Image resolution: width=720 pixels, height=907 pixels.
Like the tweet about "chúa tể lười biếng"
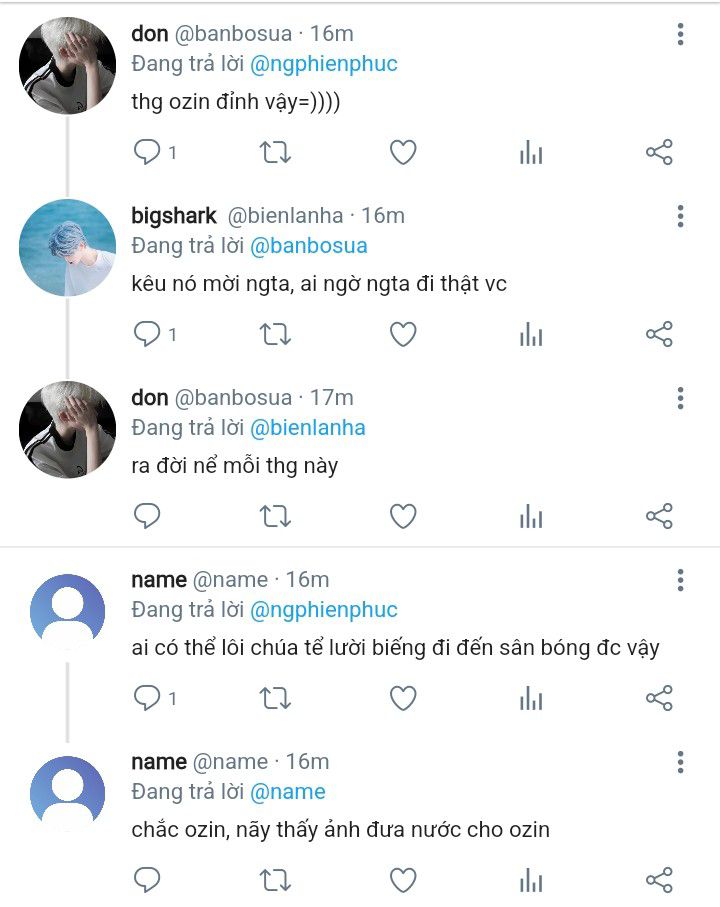(403, 698)
